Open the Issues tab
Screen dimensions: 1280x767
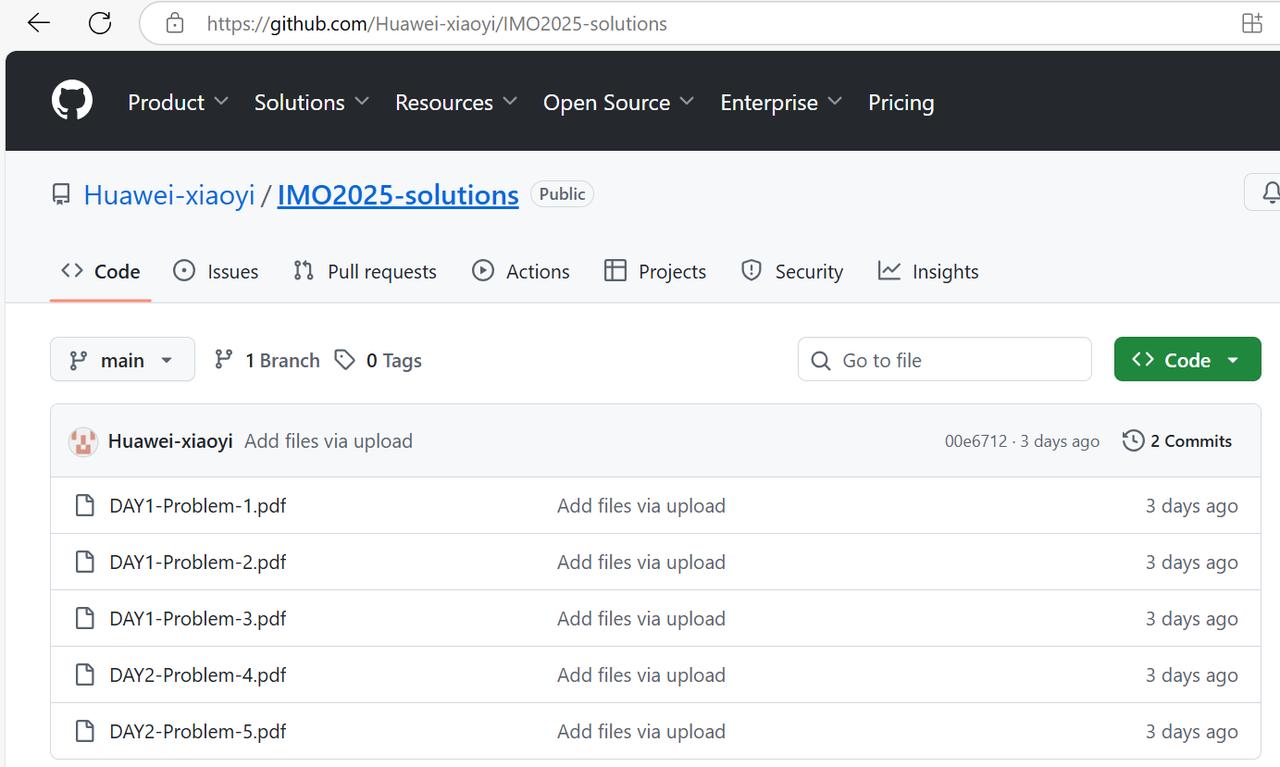[216, 271]
